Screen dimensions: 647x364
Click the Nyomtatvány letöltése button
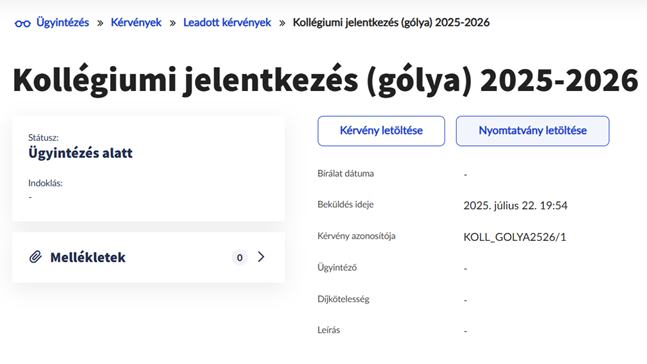point(533,131)
